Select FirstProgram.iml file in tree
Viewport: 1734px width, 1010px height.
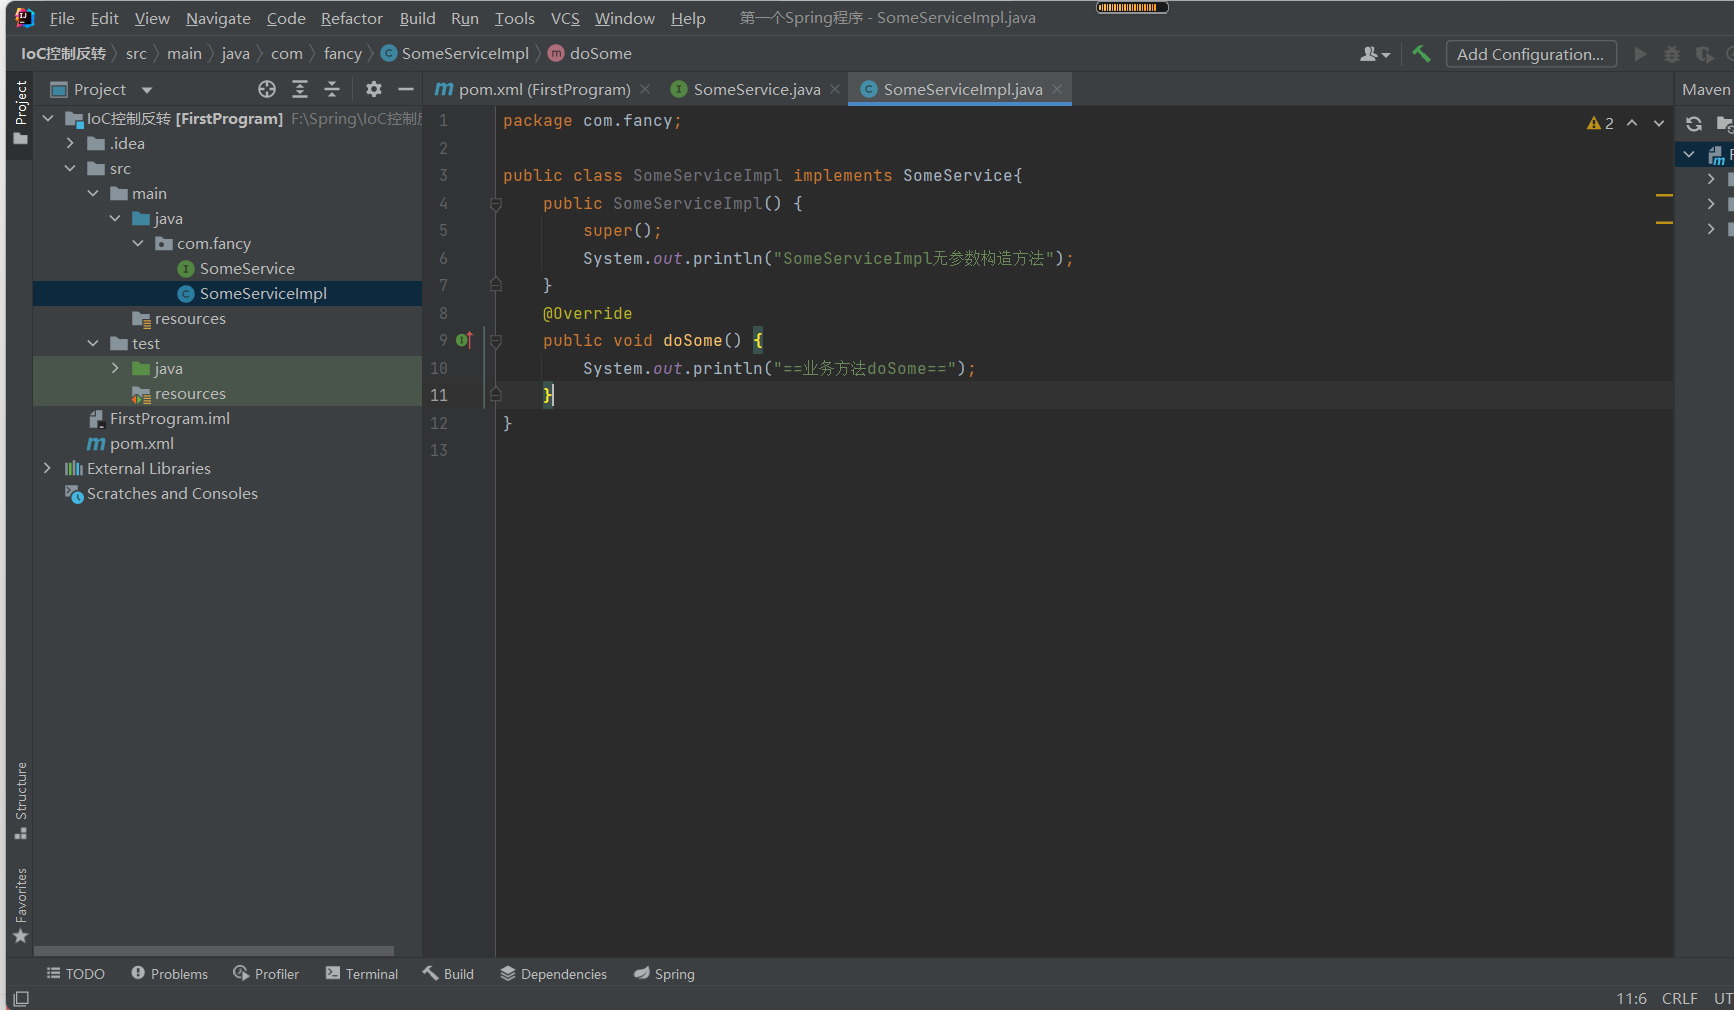(x=169, y=418)
